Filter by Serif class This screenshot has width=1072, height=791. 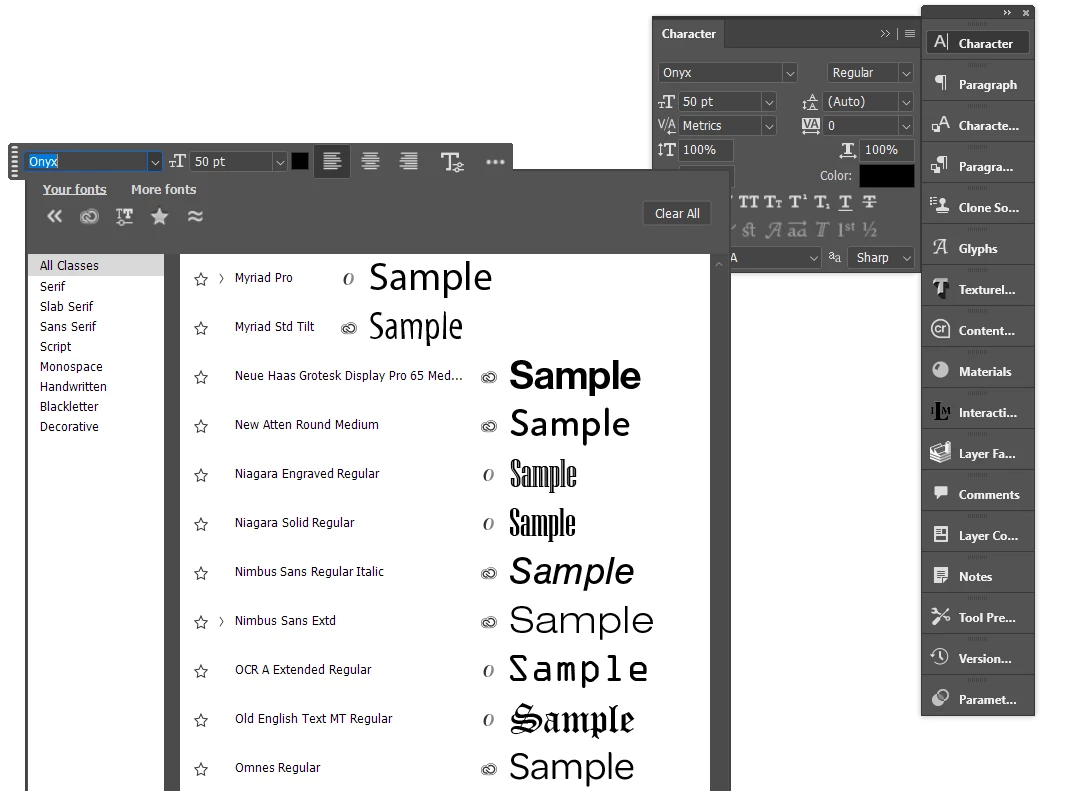click(x=53, y=286)
